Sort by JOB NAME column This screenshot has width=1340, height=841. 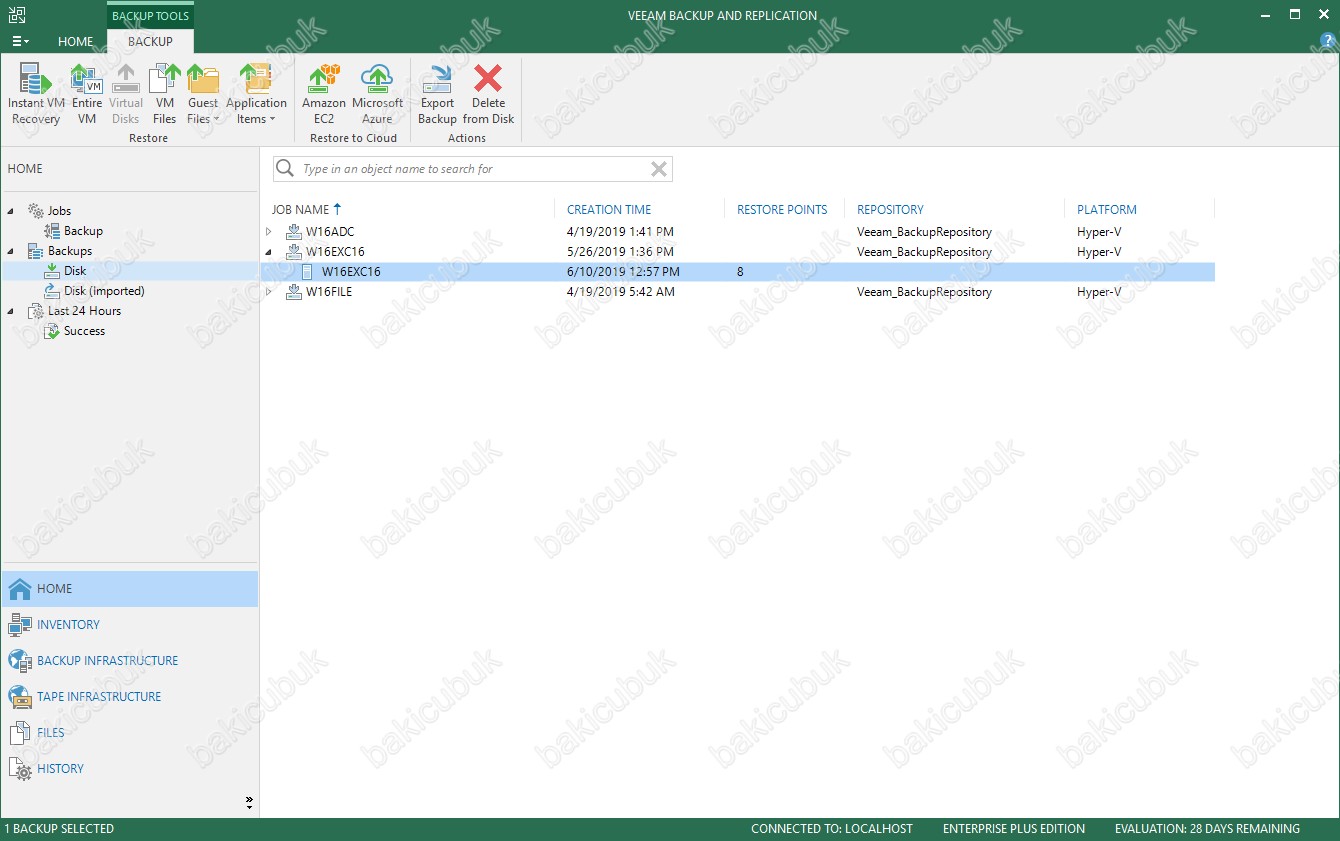click(x=300, y=210)
